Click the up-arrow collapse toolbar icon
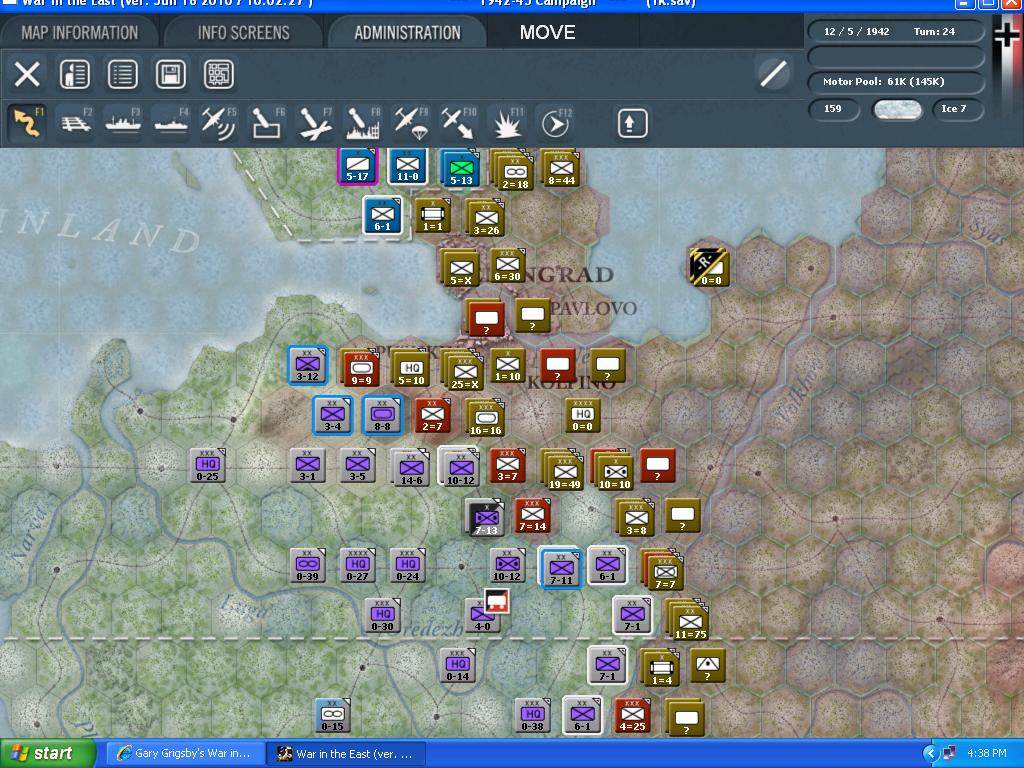The width and height of the screenshot is (1024, 768). tap(632, 123)
